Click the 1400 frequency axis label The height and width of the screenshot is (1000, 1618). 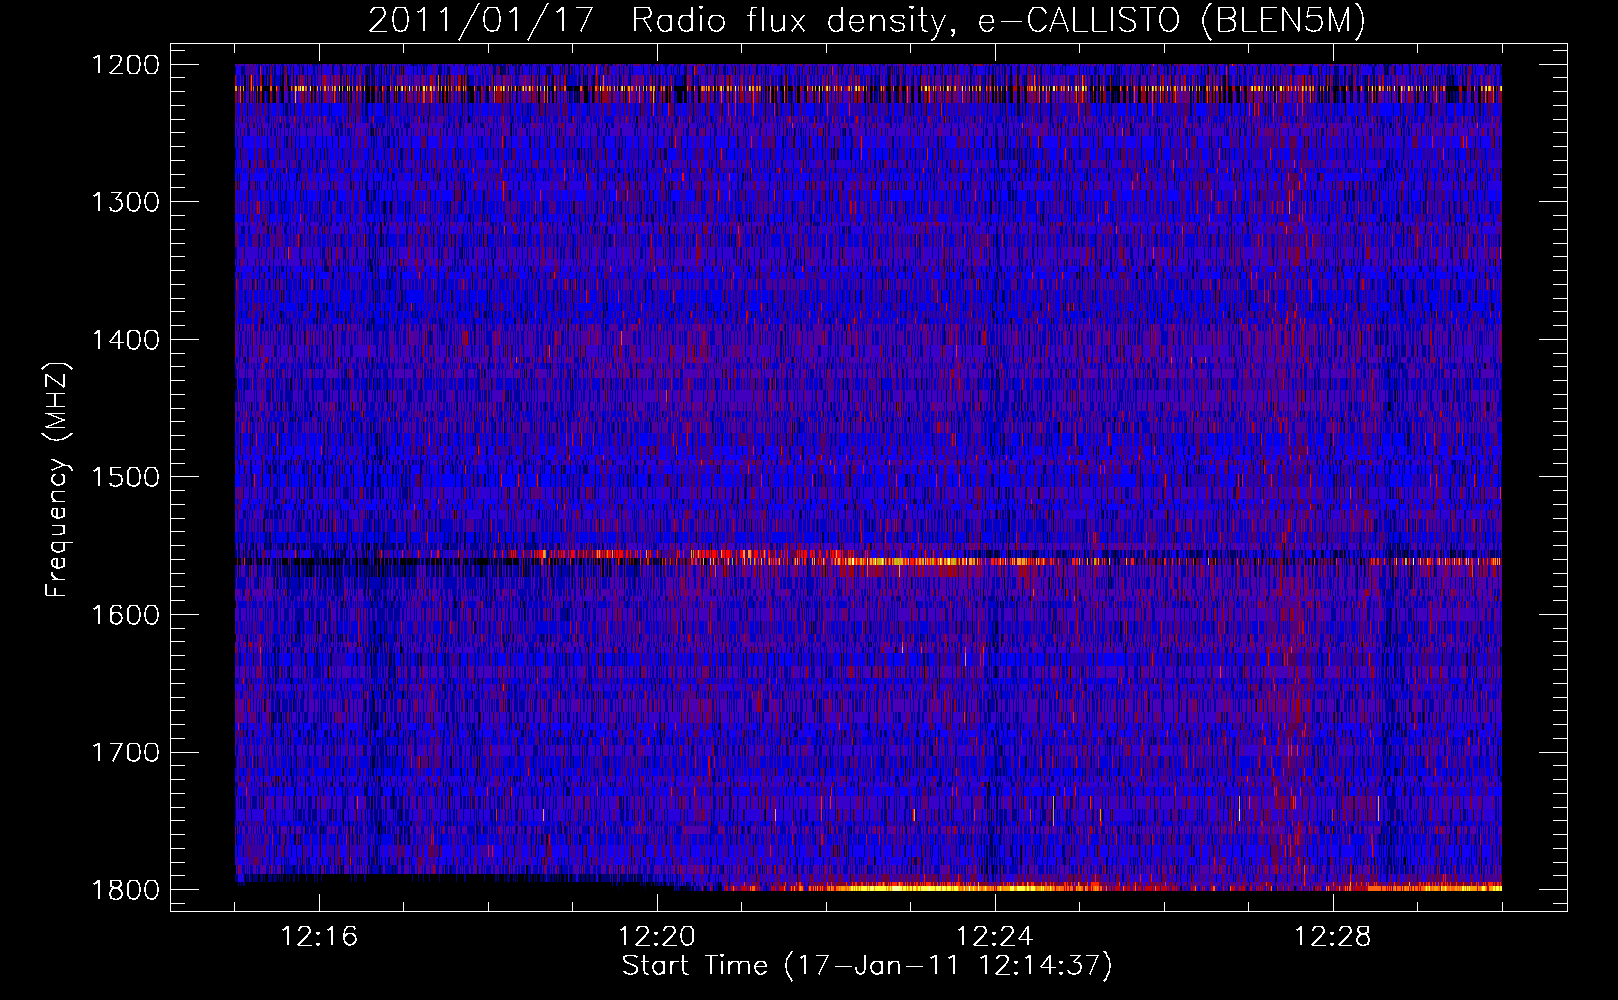coord(126,340)
